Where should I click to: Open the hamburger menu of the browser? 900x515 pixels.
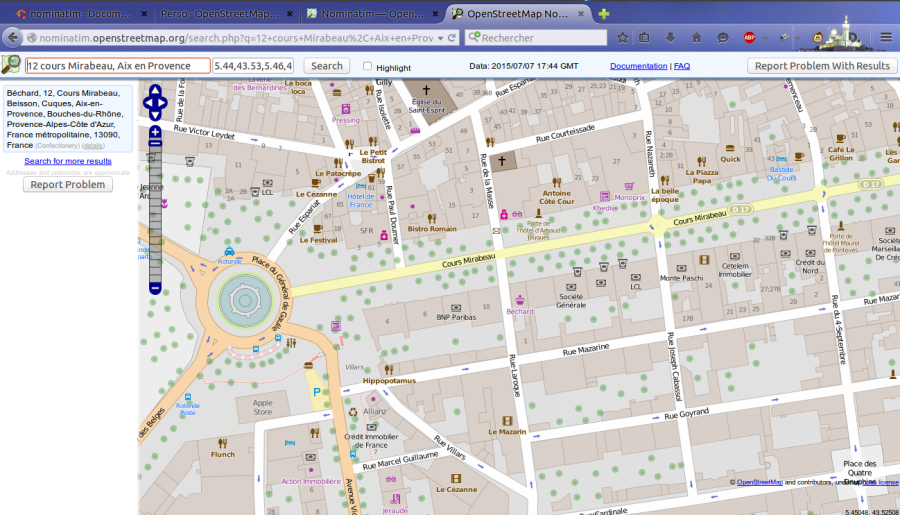(886, 38)
